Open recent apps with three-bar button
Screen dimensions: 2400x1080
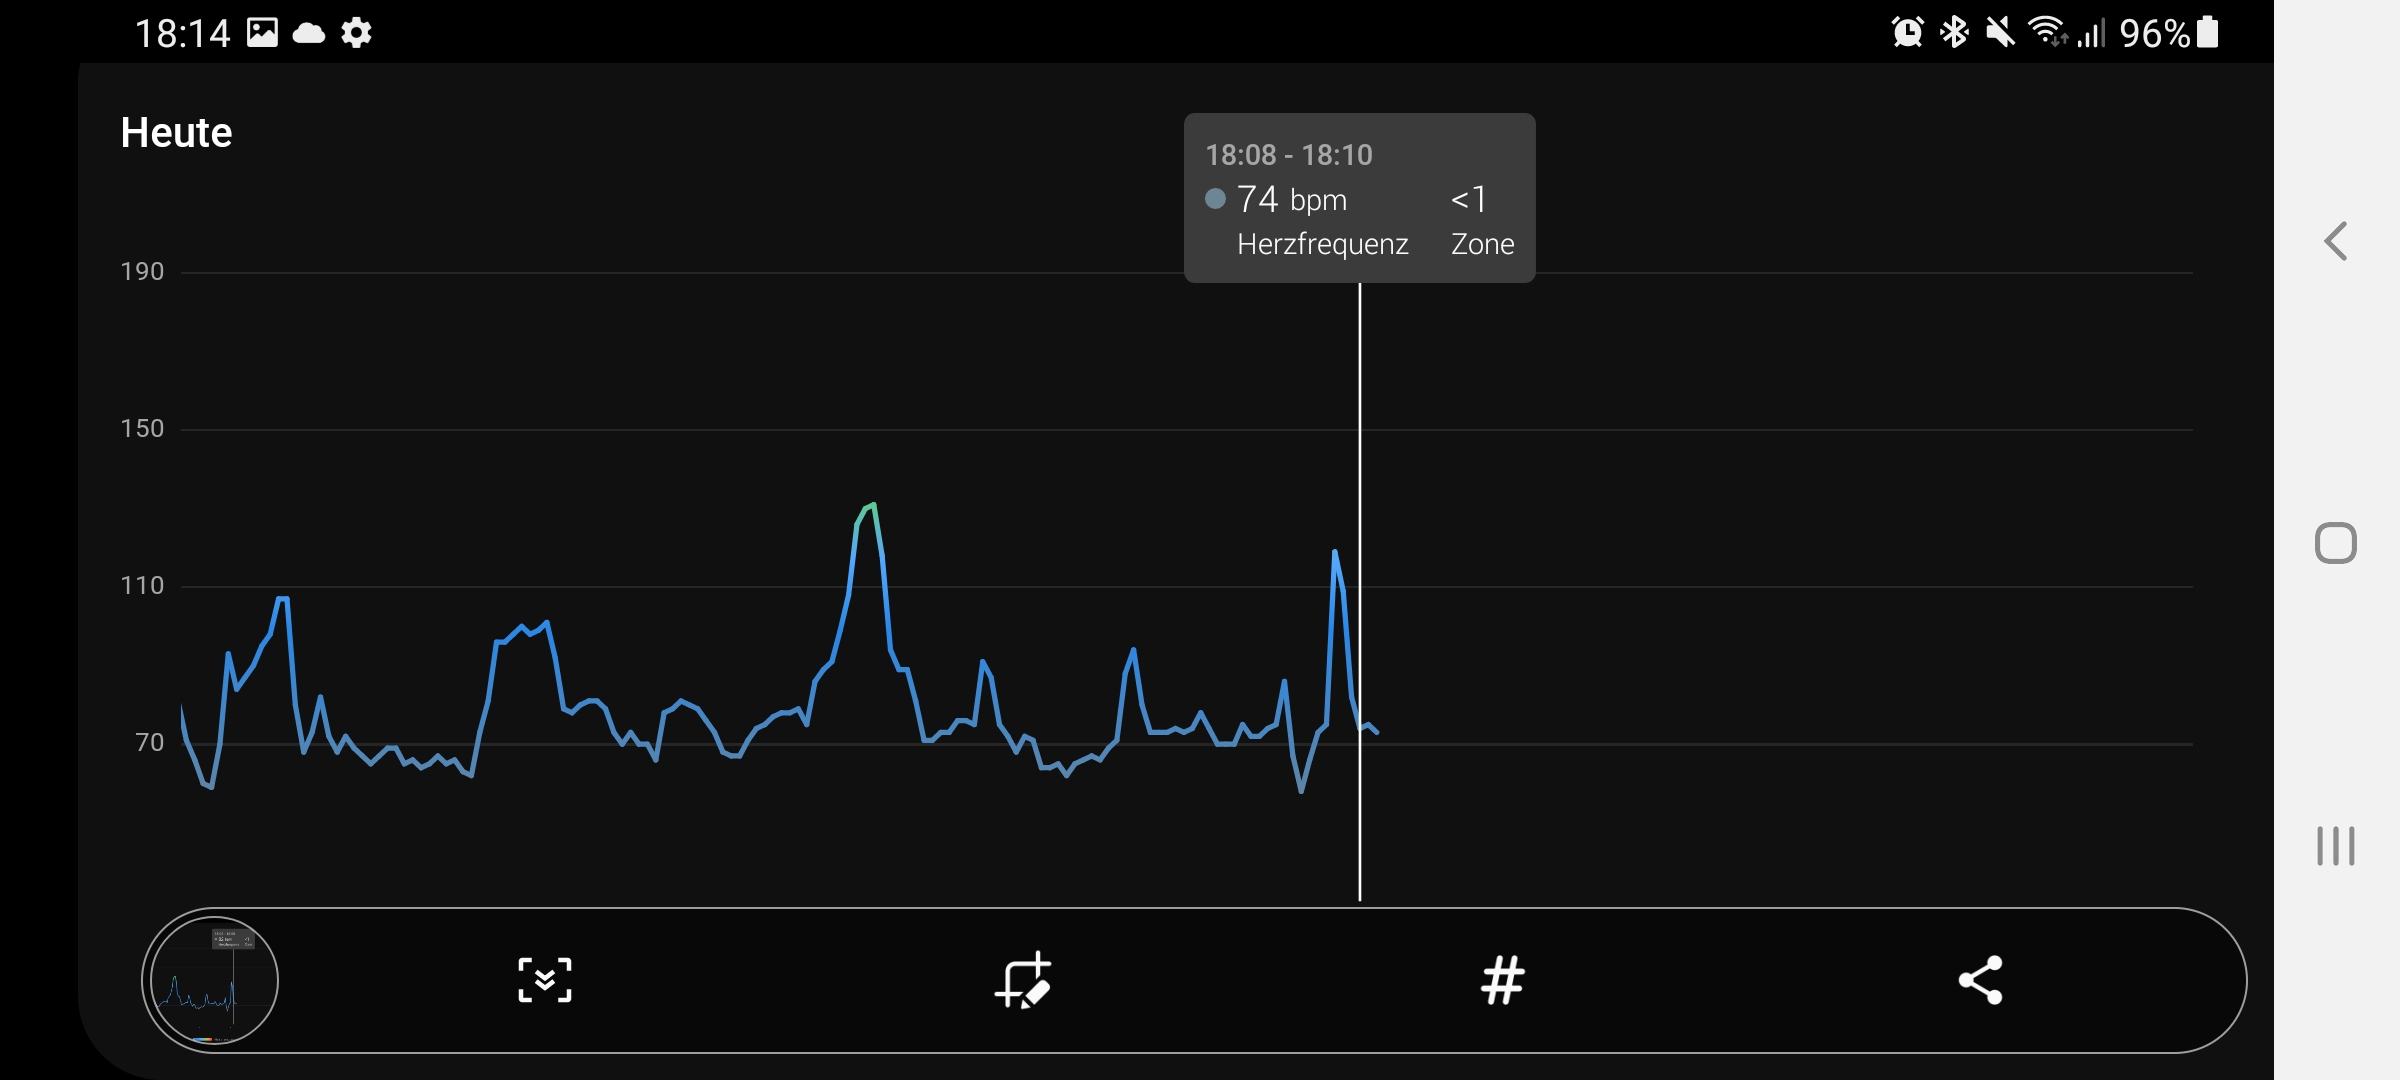(2335, 846)
